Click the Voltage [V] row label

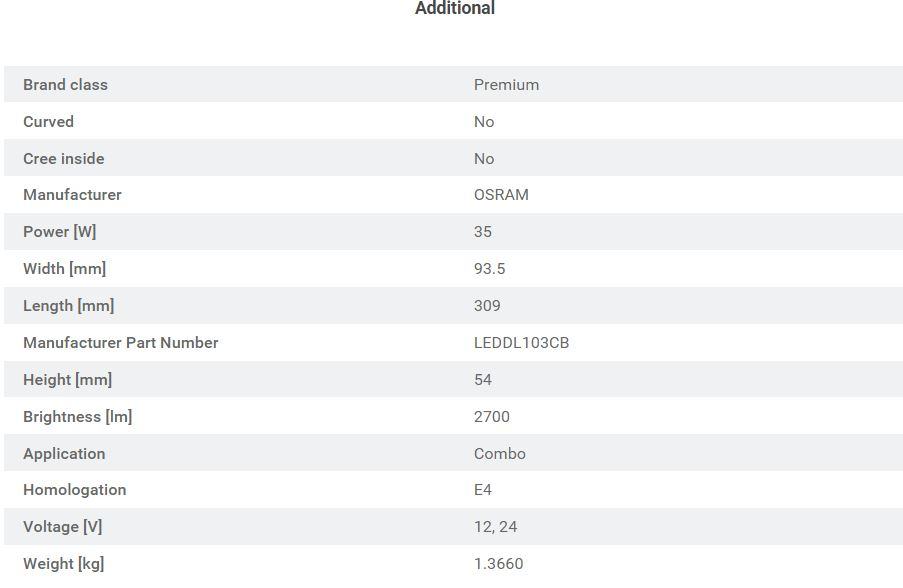tap(62, 527)
